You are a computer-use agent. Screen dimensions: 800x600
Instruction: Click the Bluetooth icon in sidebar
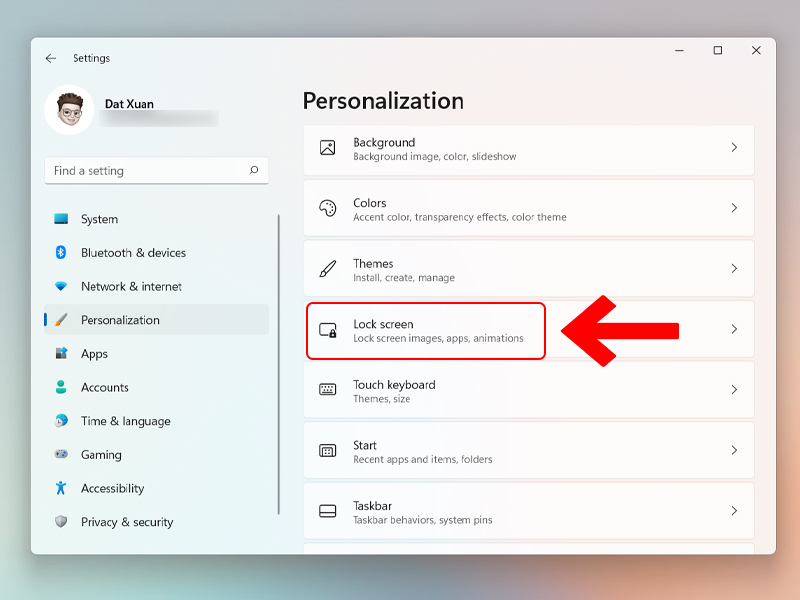click(x=61, y=253)
